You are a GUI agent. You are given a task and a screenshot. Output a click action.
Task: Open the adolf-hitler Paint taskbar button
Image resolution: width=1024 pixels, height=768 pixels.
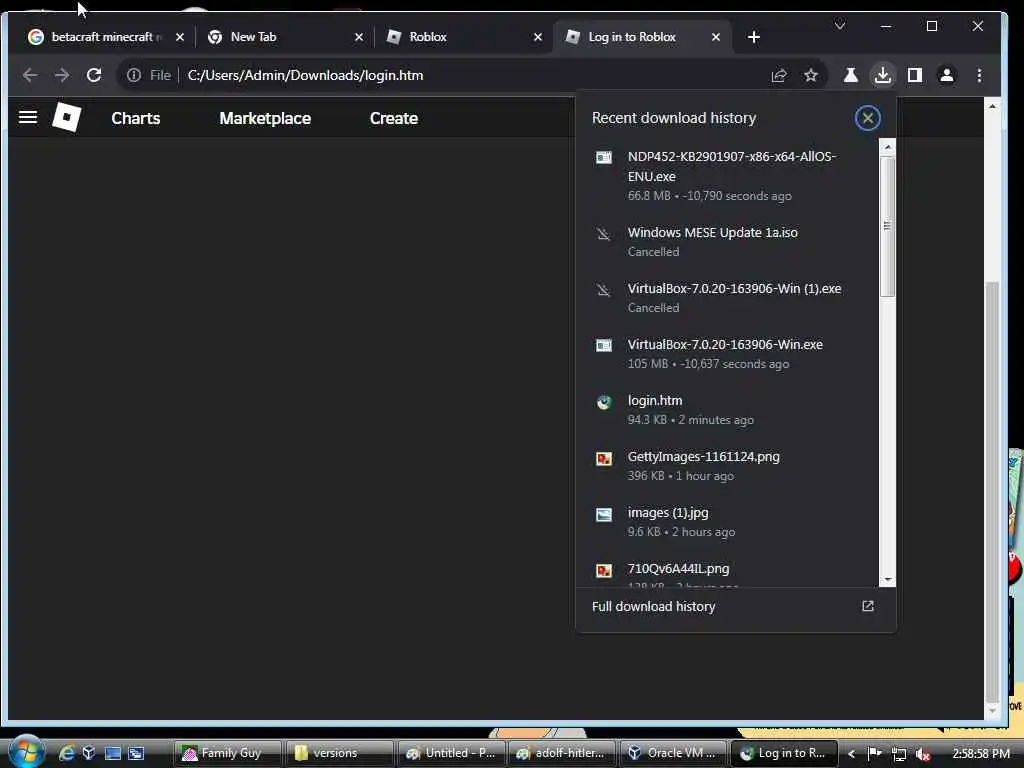[562, 753]
